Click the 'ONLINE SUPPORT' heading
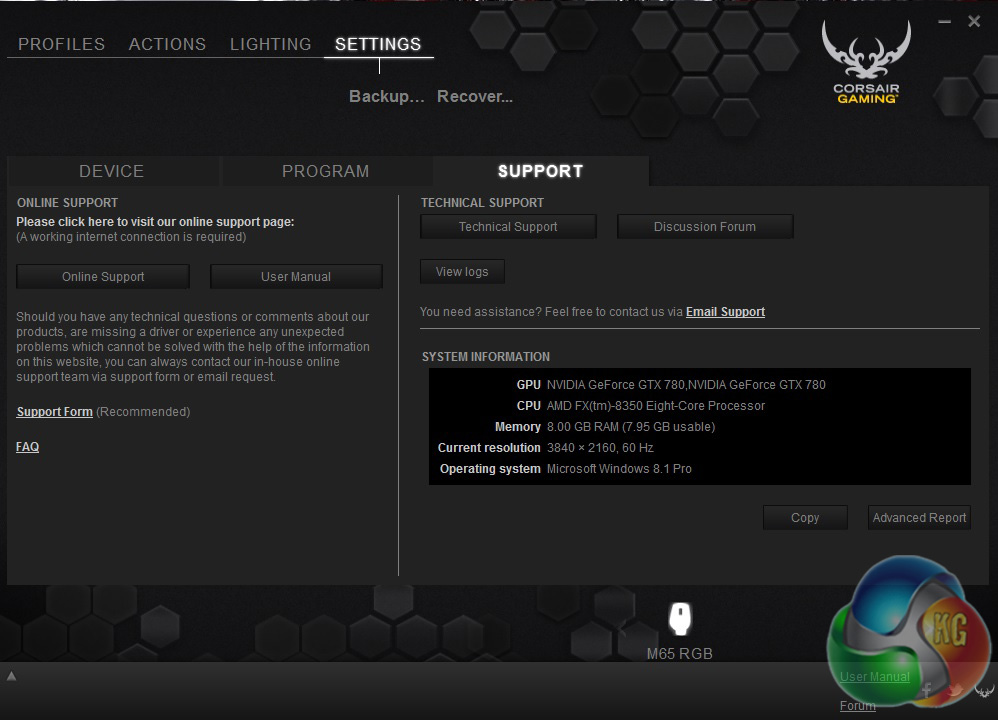 click(67, 202)
